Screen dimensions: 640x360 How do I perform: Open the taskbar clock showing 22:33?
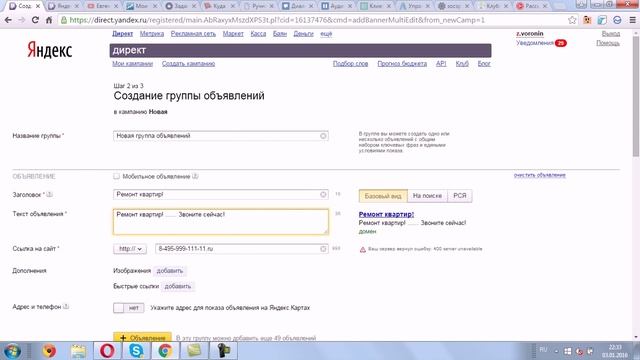pyautogui.click(x=614, y=351)
